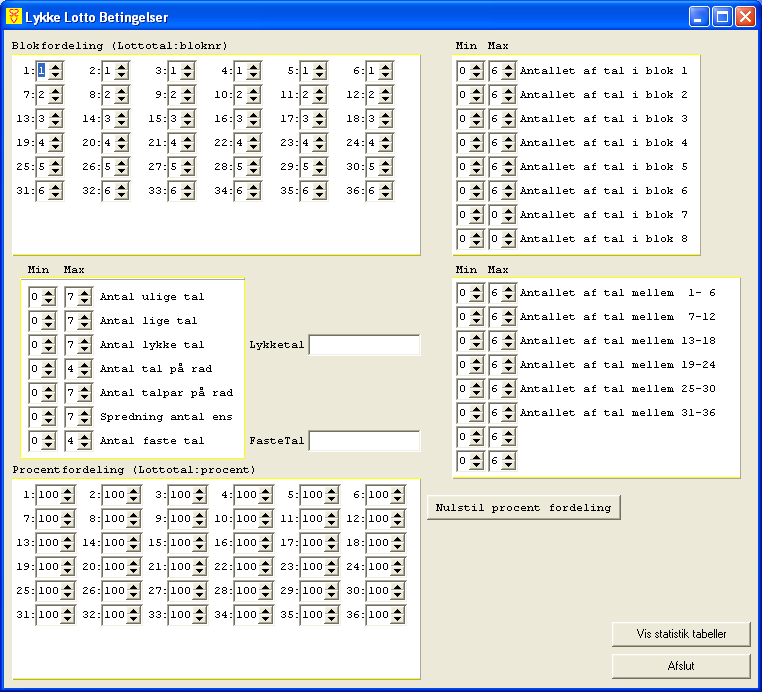Decrease block number for lotto number 36
The image size is (762, 692).
[x=386, y=195]
